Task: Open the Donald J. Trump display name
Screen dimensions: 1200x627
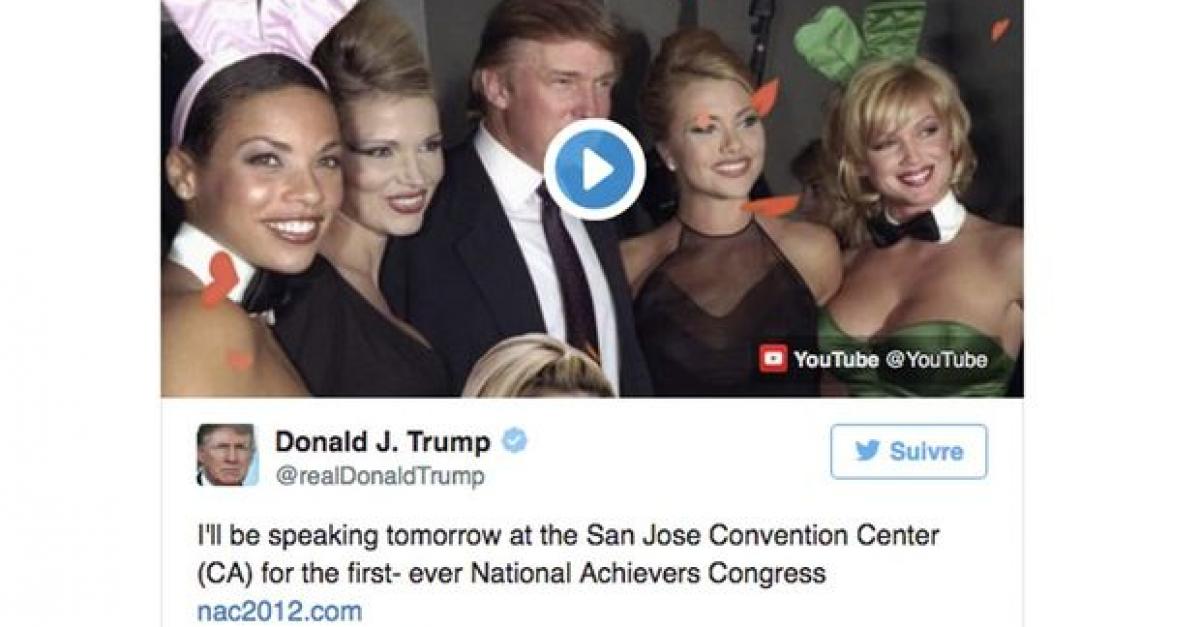Action: (382, 441)
